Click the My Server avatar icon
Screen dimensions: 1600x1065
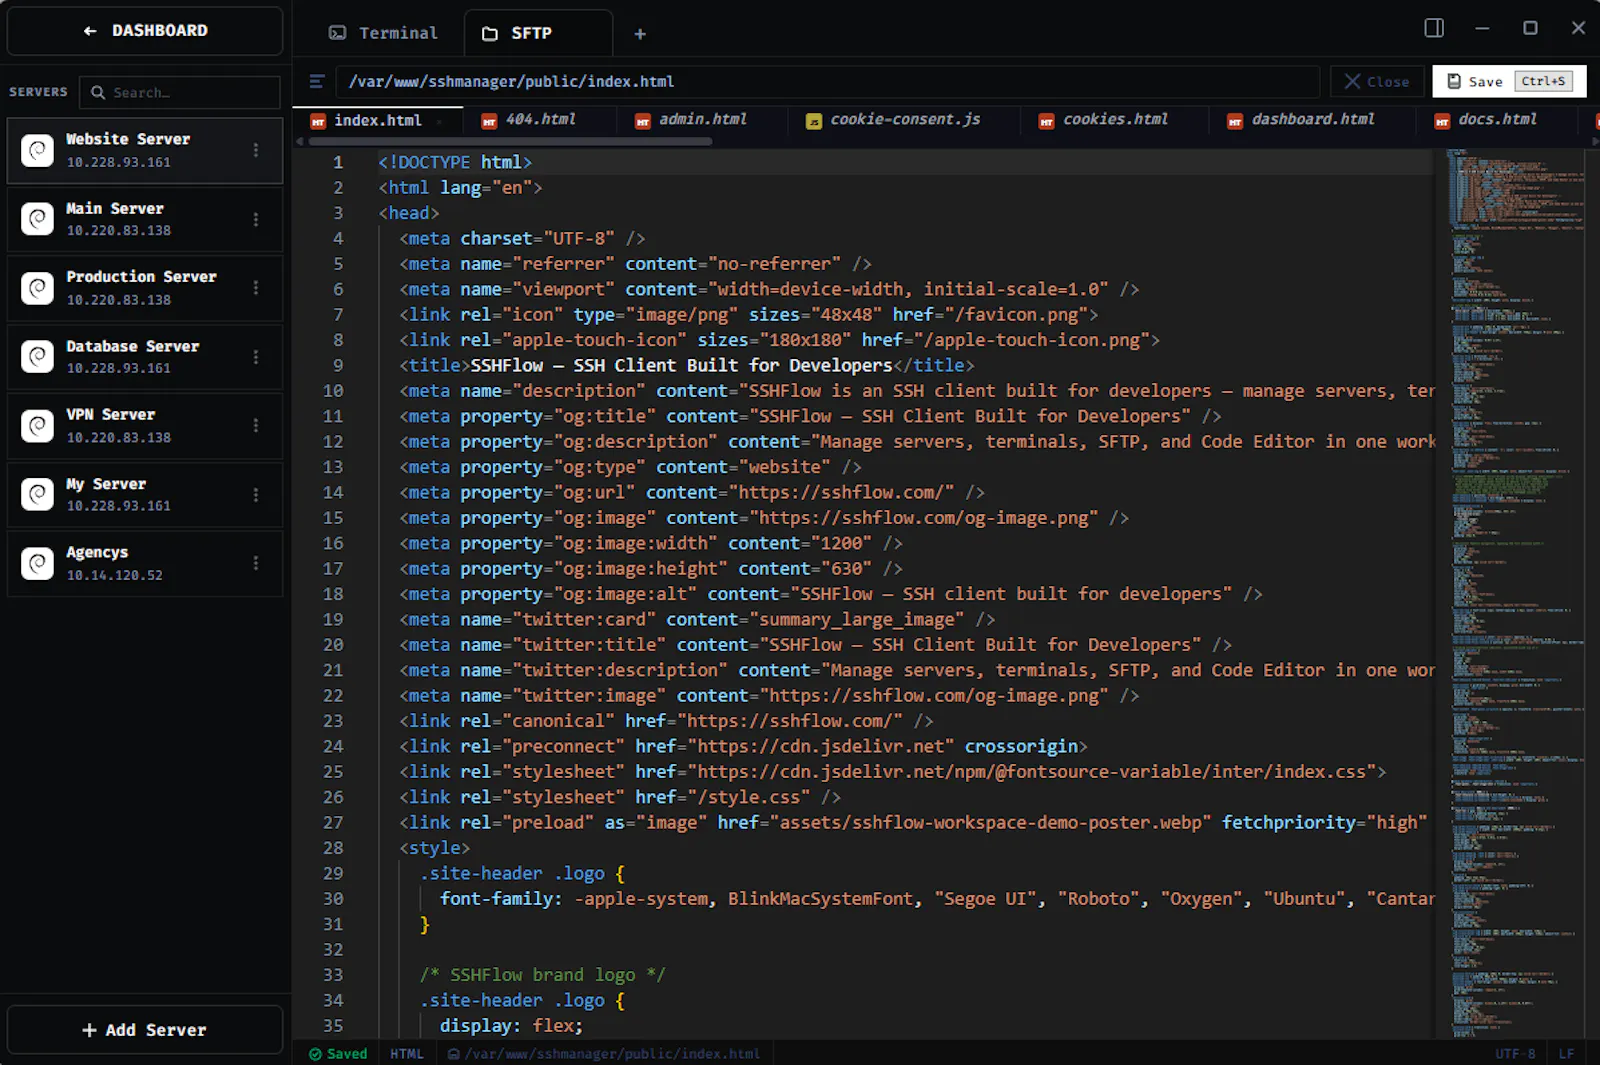click(38, 495)
